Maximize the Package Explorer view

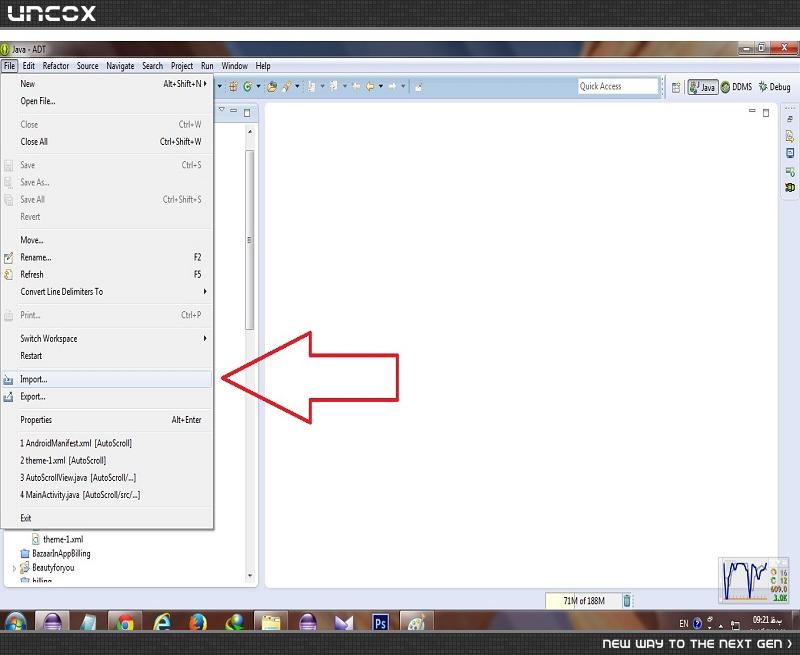pos(247,112)
